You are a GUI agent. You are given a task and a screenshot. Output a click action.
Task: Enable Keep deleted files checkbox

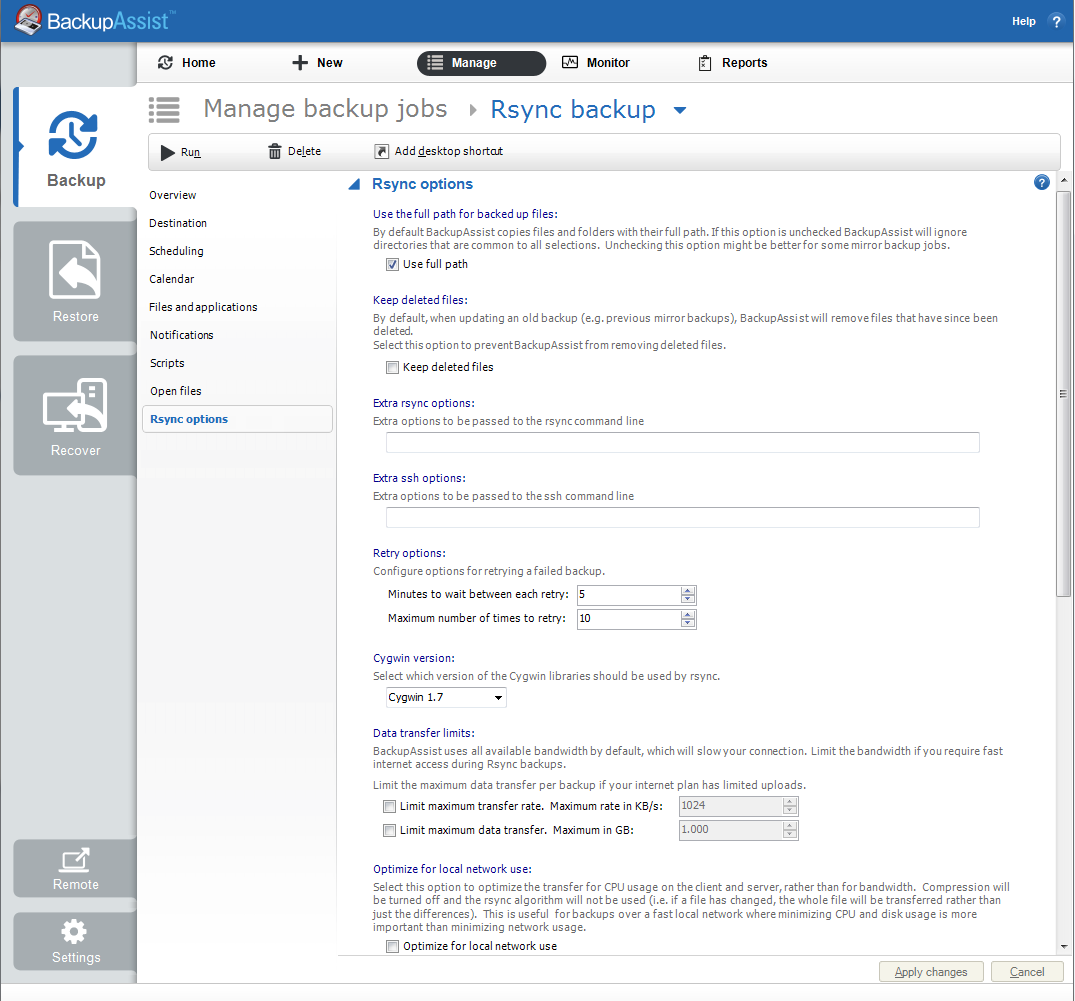392,367
